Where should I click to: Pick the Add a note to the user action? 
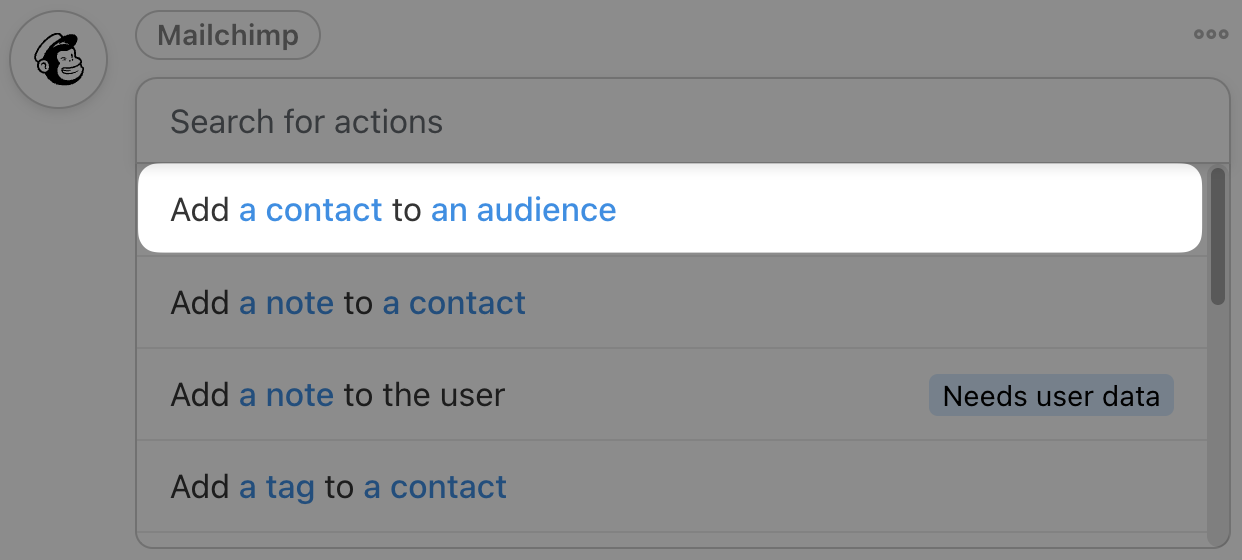(700, 395)
